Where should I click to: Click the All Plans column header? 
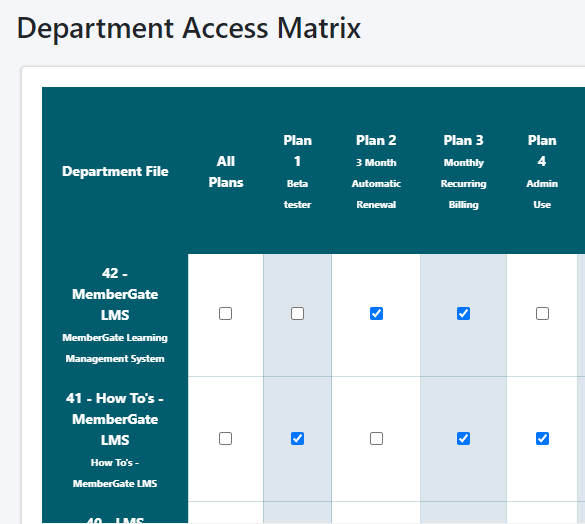(226, 172)
